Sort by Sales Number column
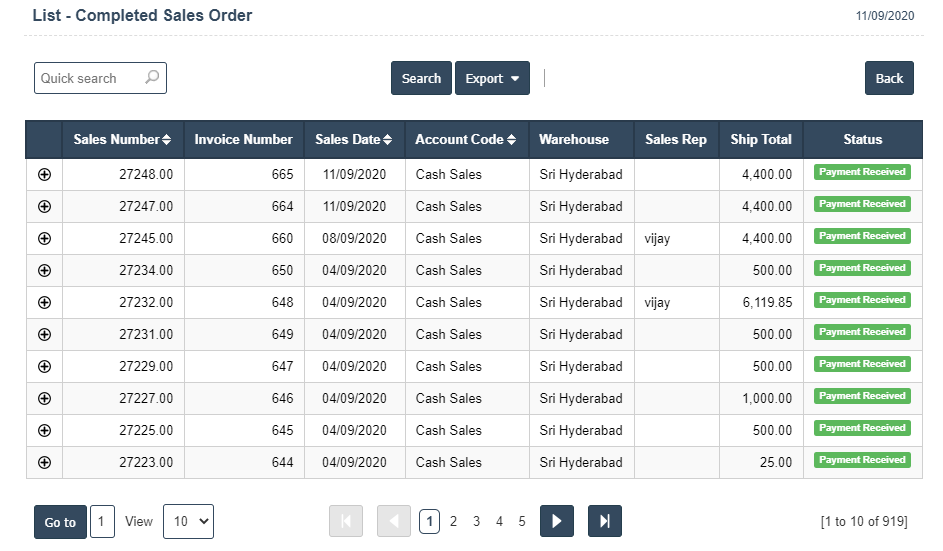The width and height of the screenshot is (943, 551). click(122, 140)
